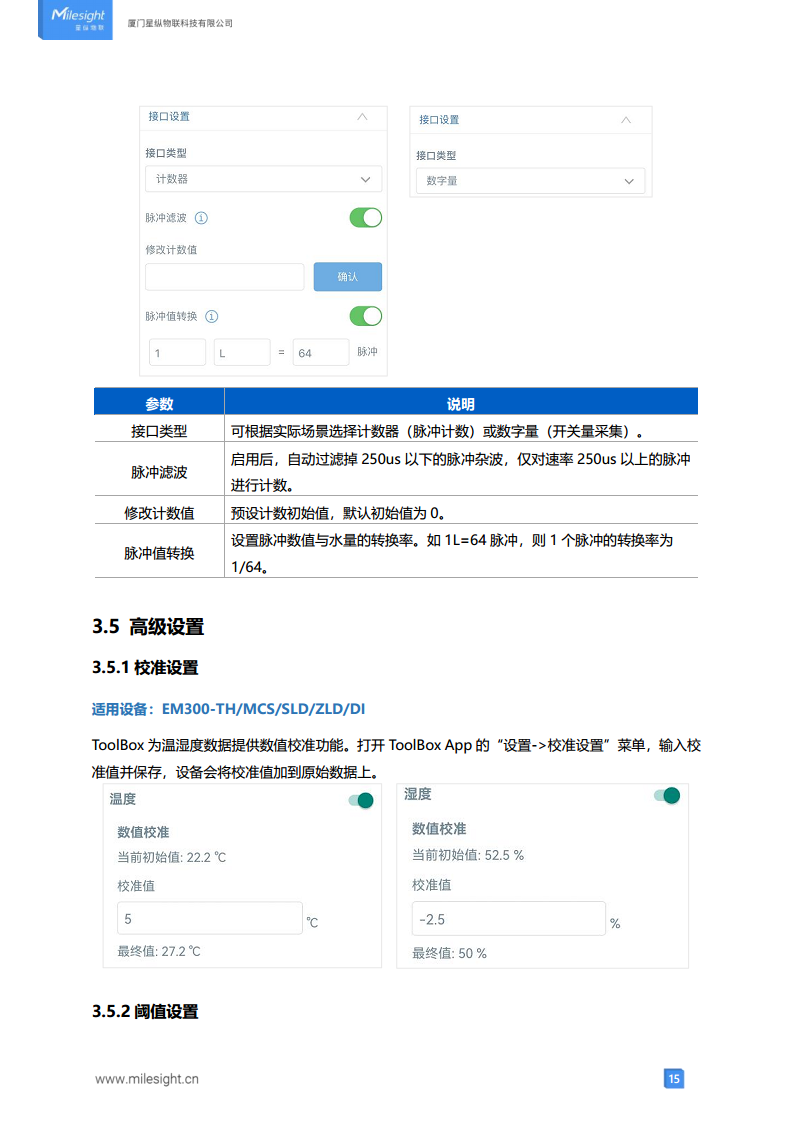
Task: Click the unit field containing L
Action: click(242, 353)
